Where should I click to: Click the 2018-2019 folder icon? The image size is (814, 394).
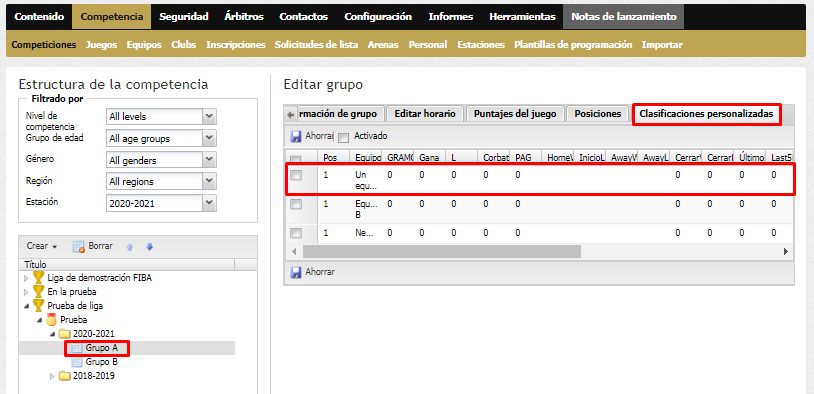pyautogui.click(x=65, y=376)
